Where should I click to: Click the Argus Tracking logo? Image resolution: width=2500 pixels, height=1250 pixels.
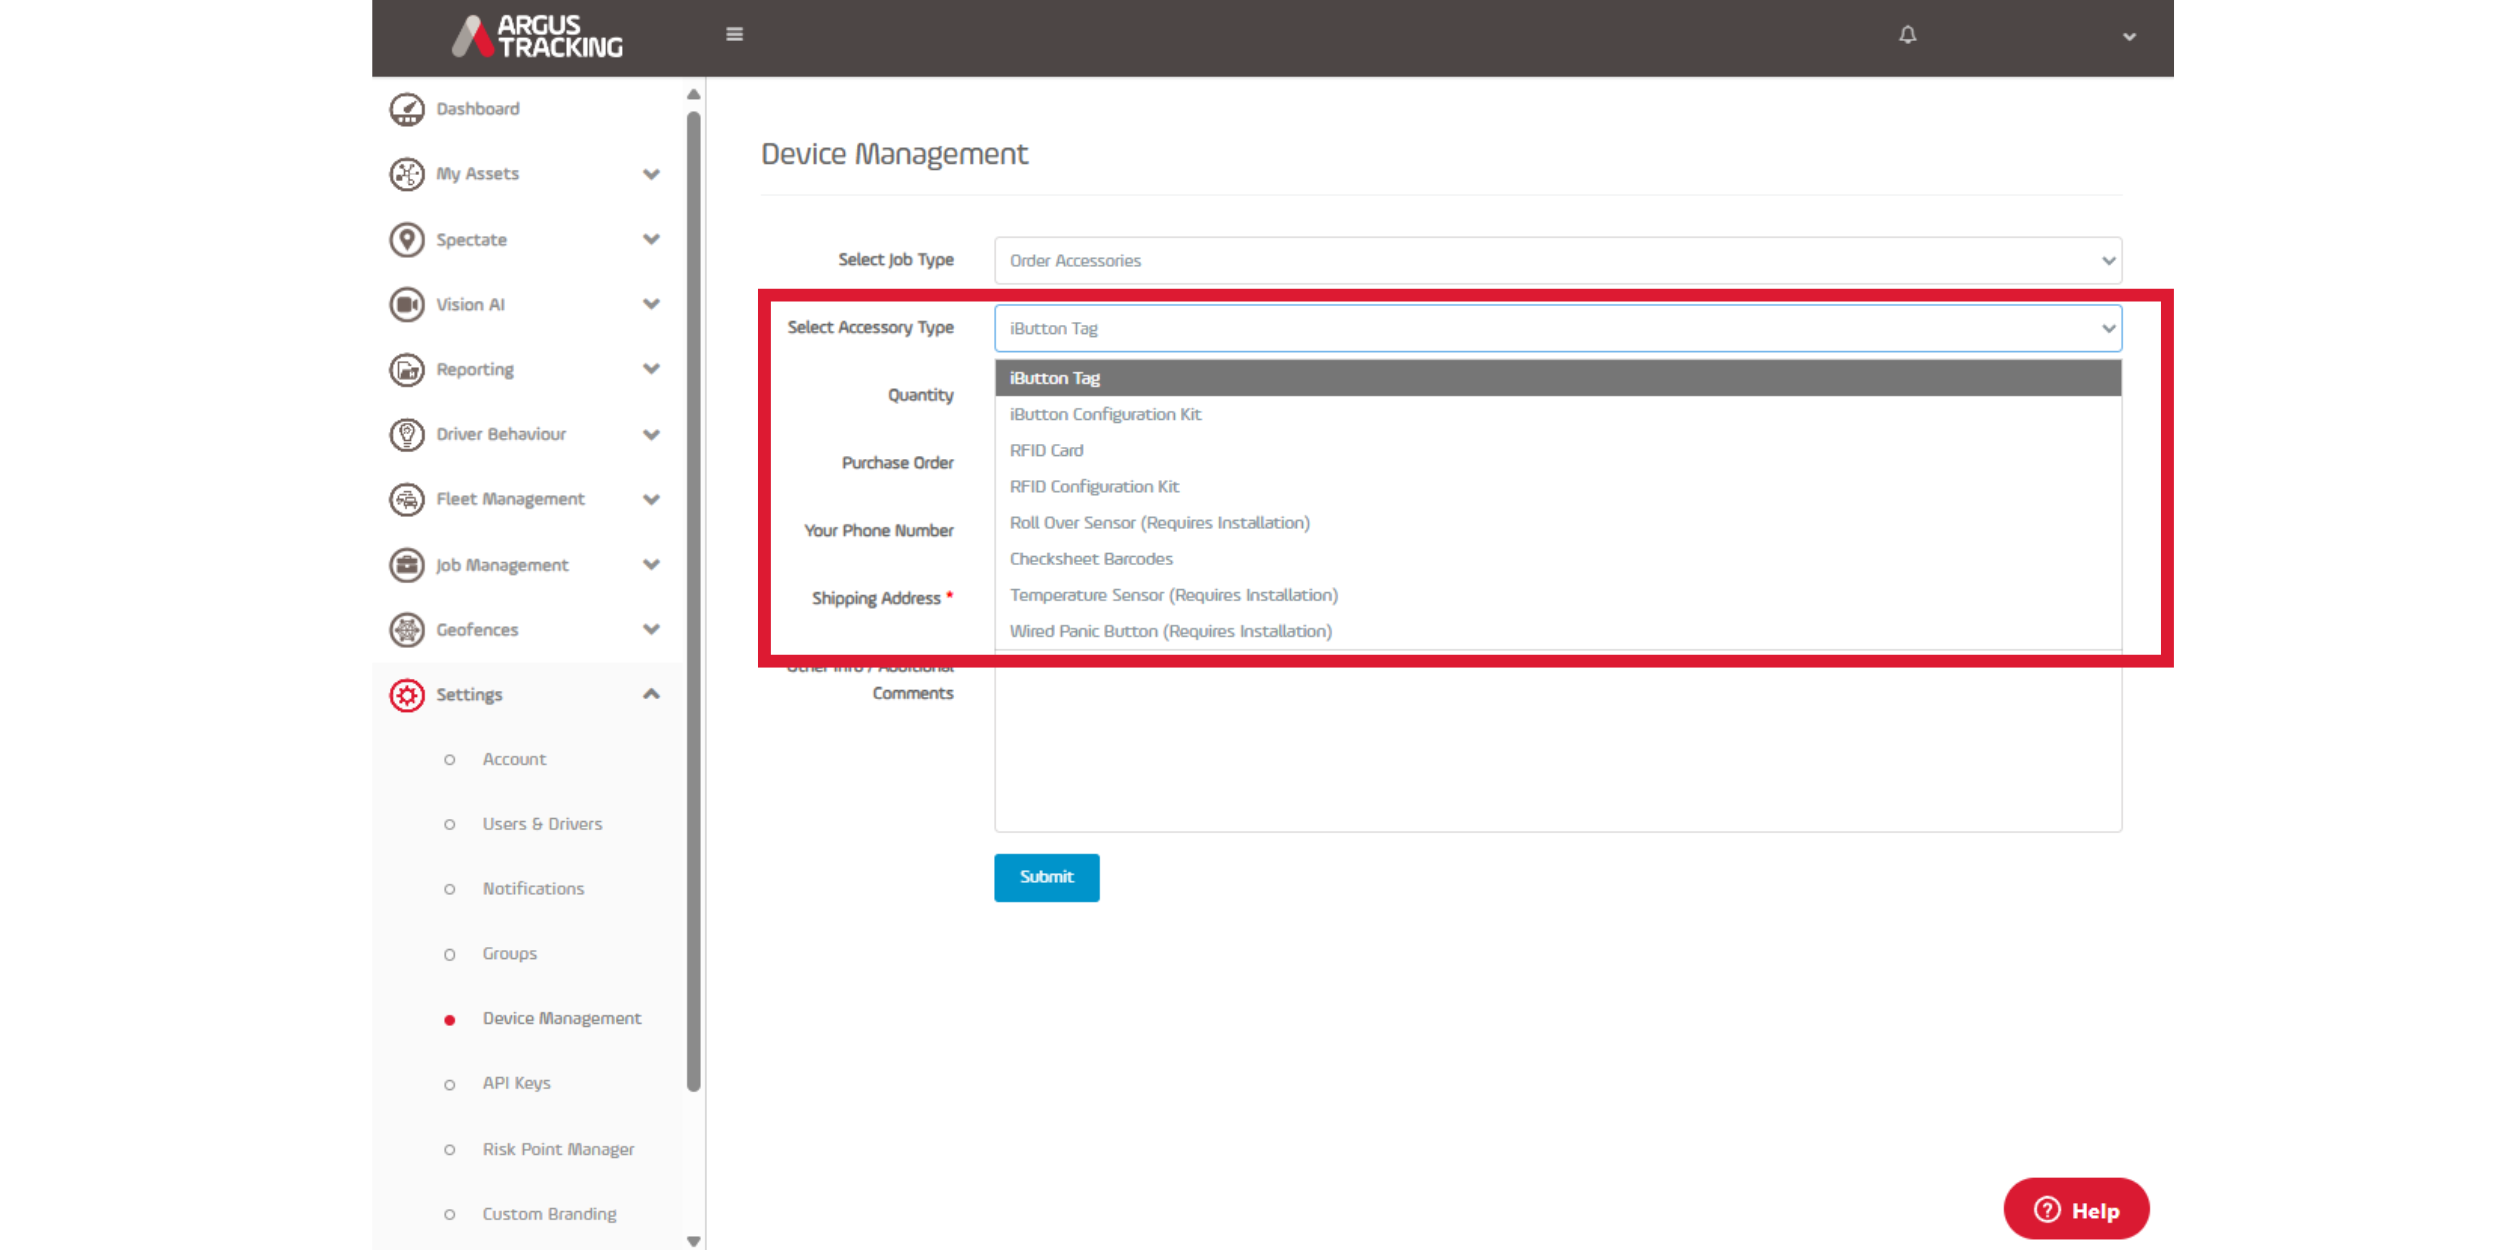pos(537,36)
